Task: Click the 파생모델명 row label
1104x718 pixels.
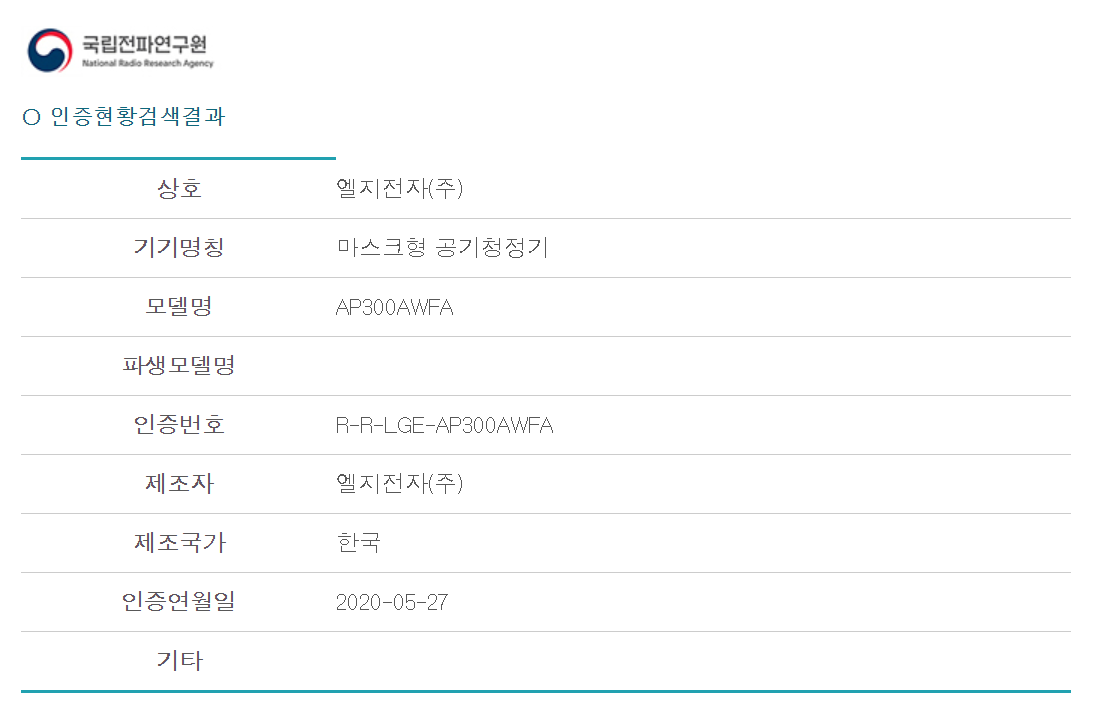Action: click(179, 366)
